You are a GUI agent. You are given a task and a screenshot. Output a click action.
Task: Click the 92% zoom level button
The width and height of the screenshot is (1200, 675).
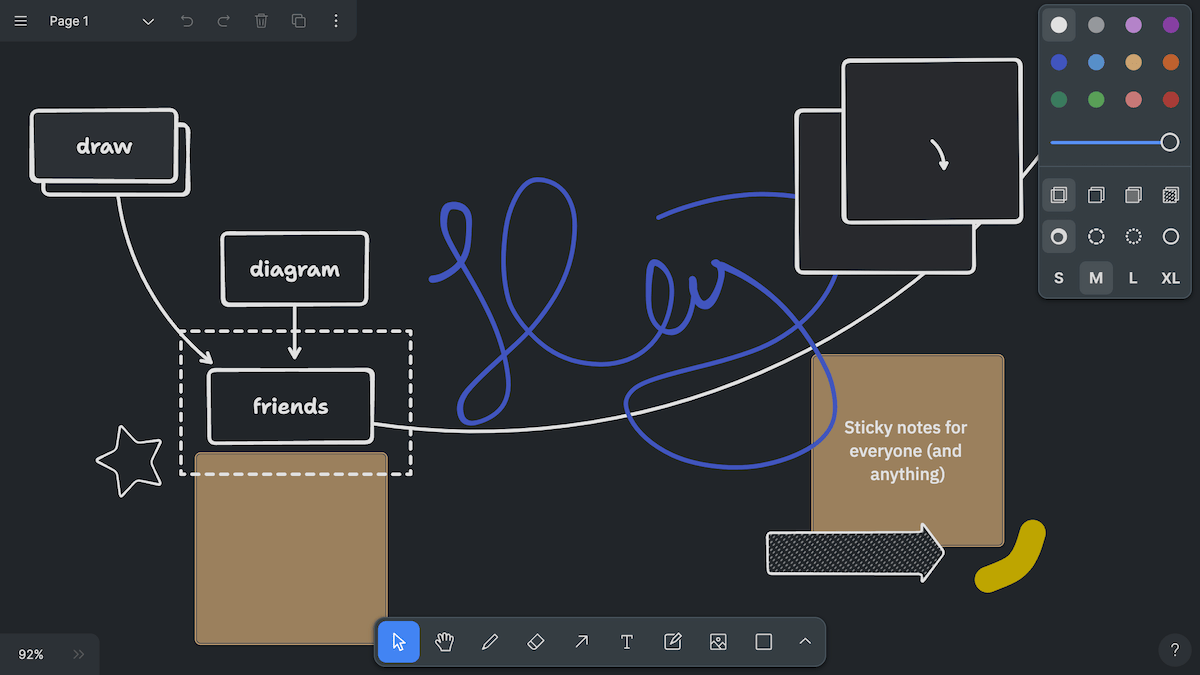tap(31, 654)
